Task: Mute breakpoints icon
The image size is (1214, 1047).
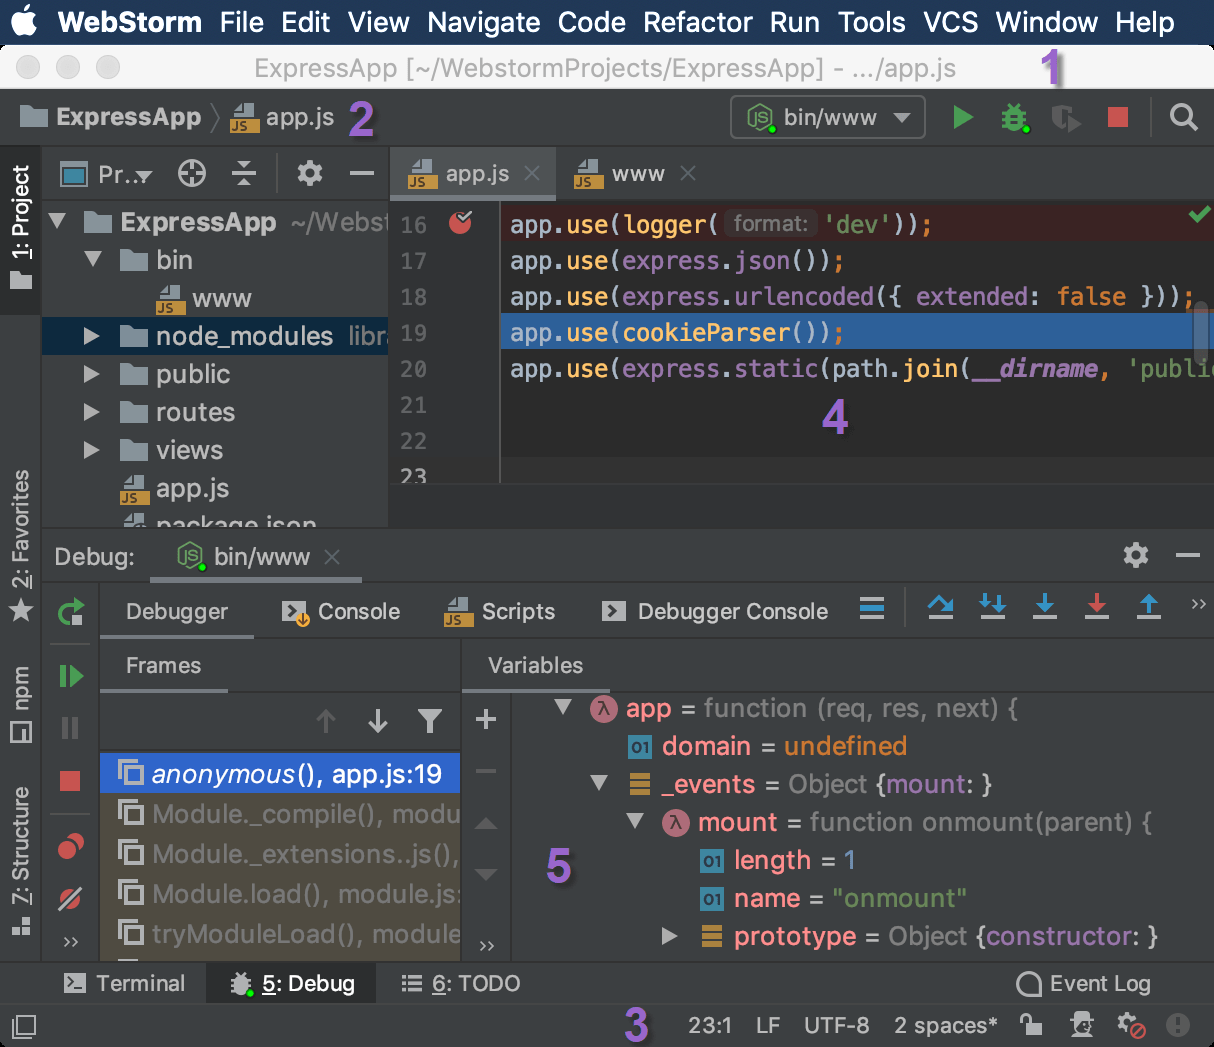Action: tap(70, 899)
